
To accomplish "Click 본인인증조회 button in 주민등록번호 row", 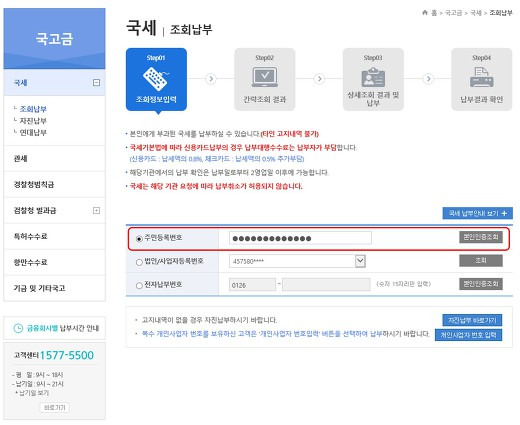I will (481, 237).
